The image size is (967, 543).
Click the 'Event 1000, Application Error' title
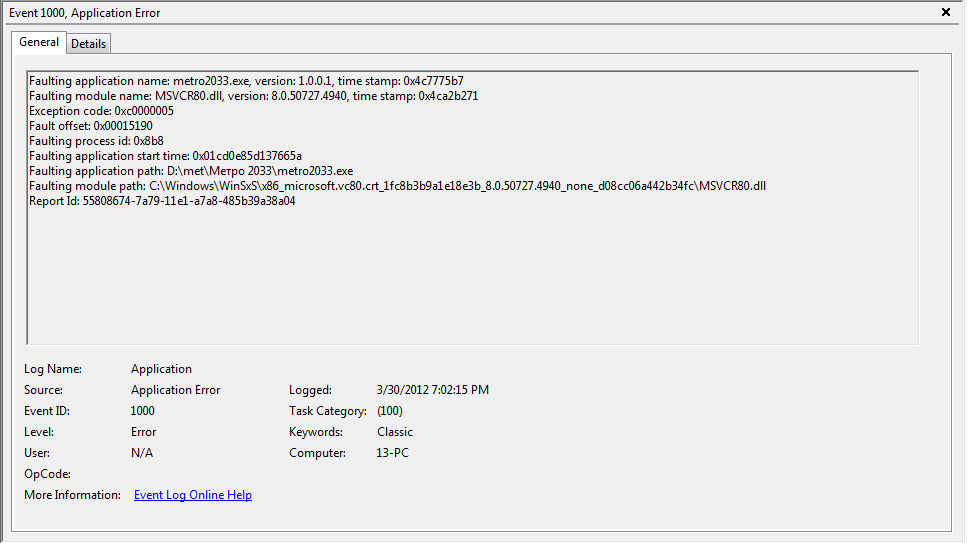pyautogui.click(x=84, y=13)
